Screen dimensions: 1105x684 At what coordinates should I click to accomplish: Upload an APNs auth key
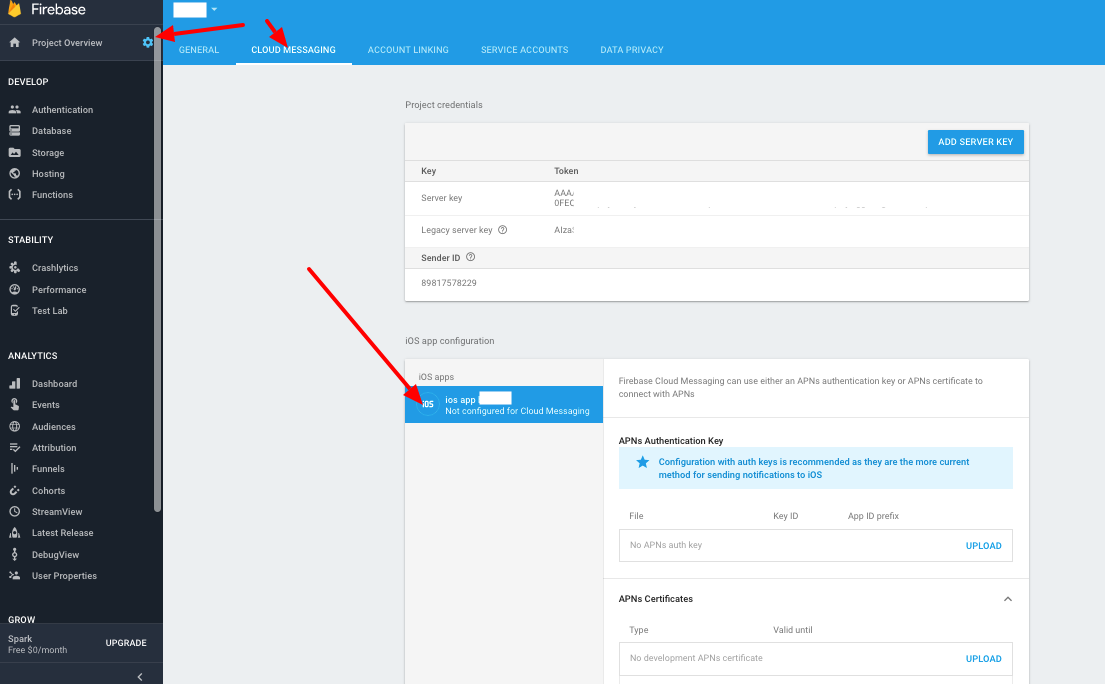tap(983, 545)
